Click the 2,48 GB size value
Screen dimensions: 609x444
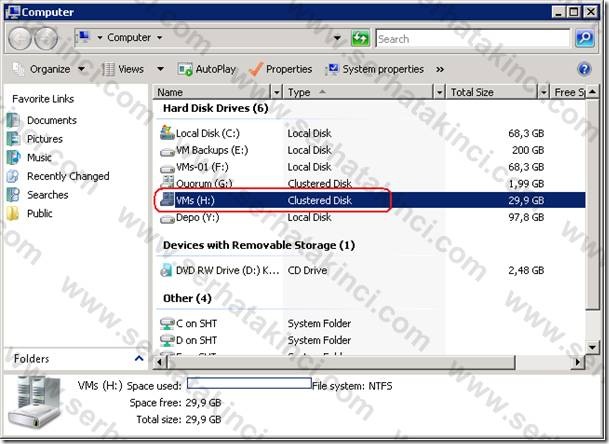(x=526, y=270)
